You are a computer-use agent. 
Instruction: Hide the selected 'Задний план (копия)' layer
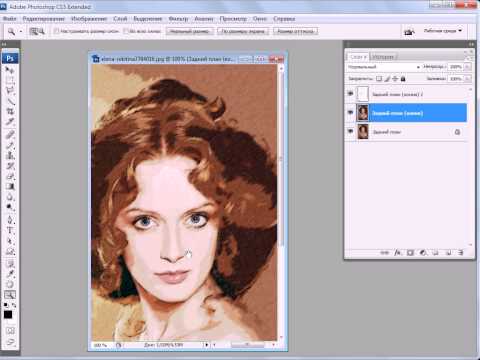(x=350, y=113)
